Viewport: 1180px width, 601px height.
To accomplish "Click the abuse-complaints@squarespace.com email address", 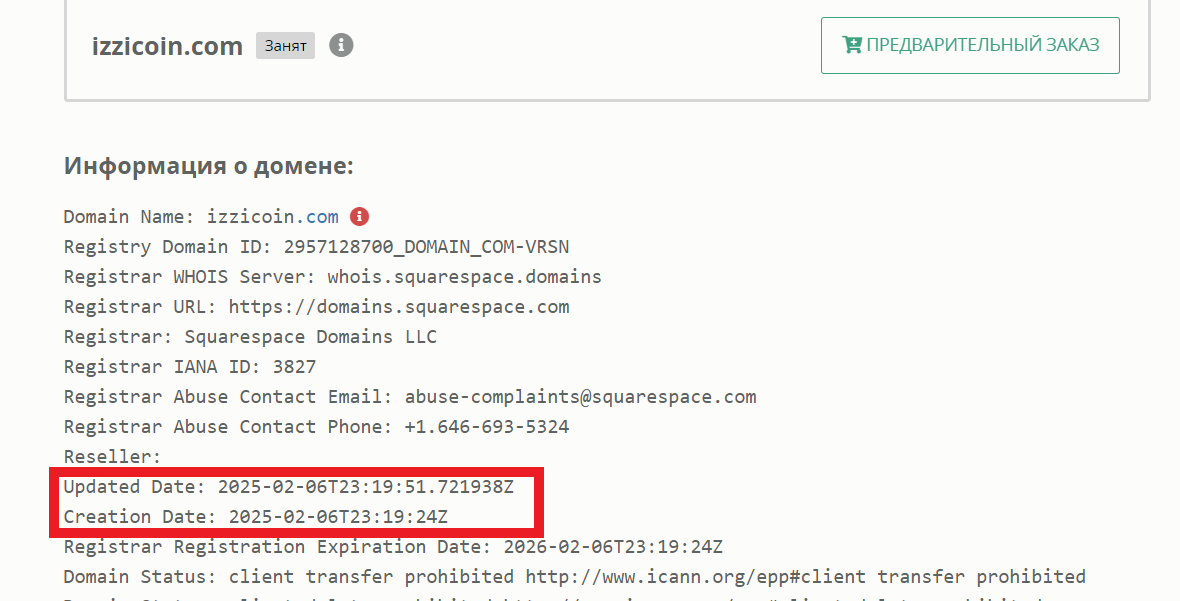I will (580, 397).
